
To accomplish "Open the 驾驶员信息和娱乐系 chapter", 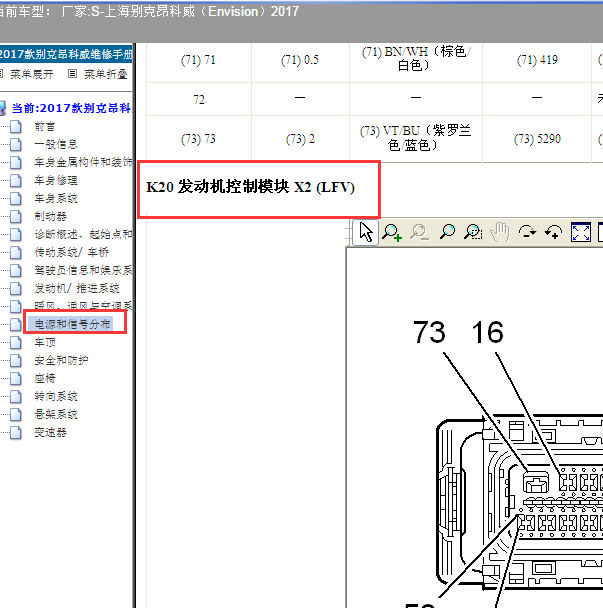I will 83,270.
